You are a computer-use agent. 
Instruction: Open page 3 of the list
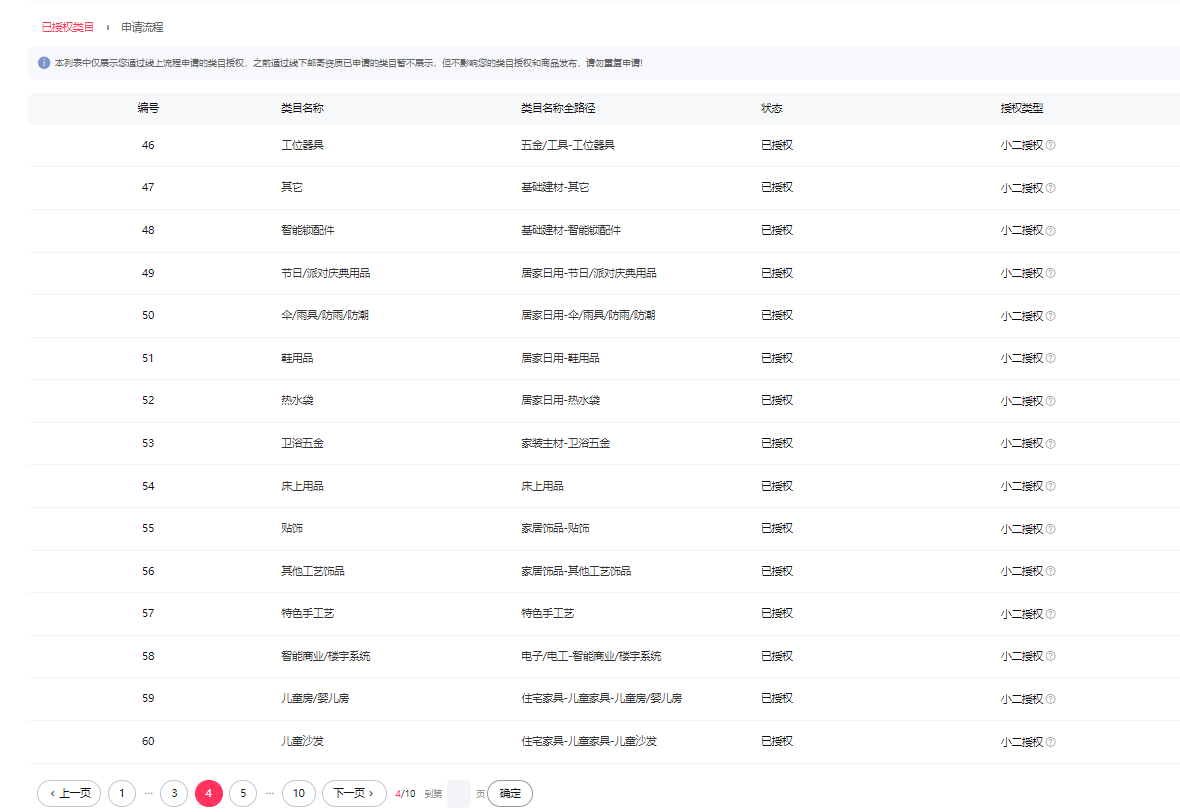point(174,793)
